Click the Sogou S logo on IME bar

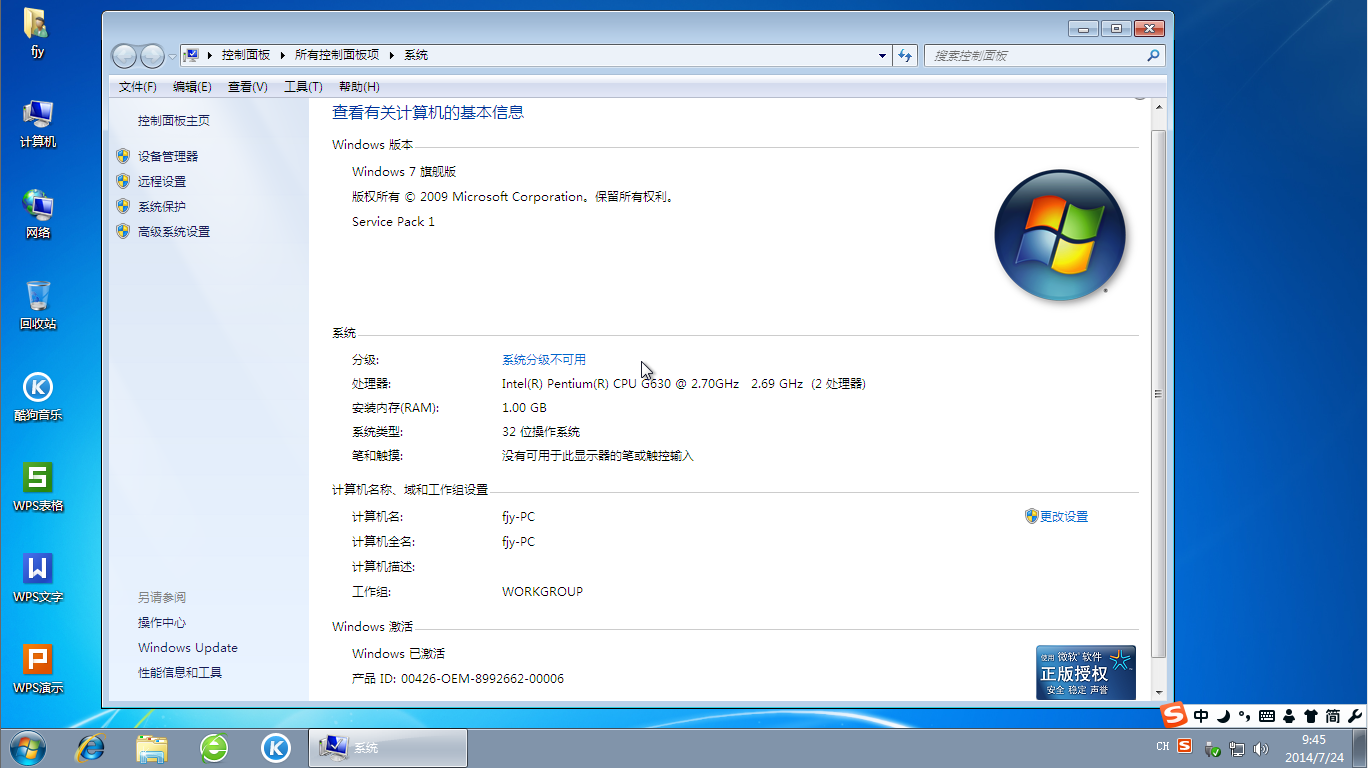[x=1174, y=715]
